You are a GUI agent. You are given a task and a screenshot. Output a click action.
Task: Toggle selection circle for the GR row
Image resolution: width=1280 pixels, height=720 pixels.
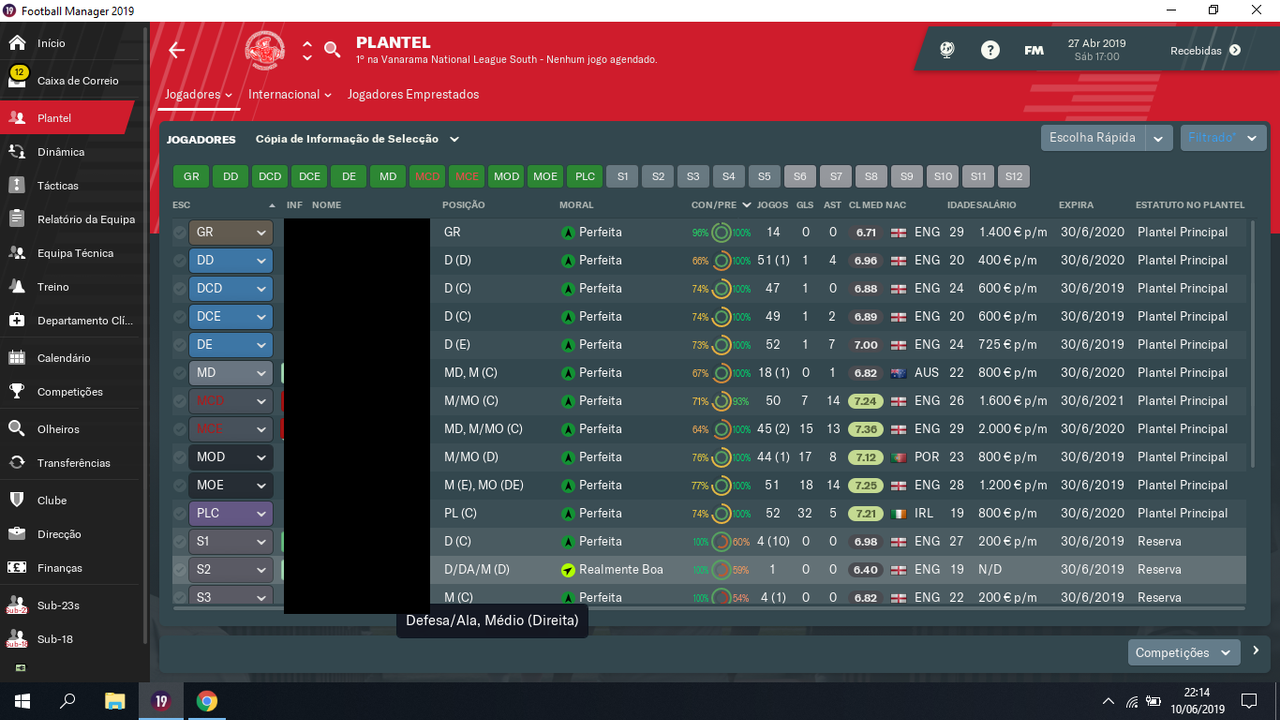(179, 232)
